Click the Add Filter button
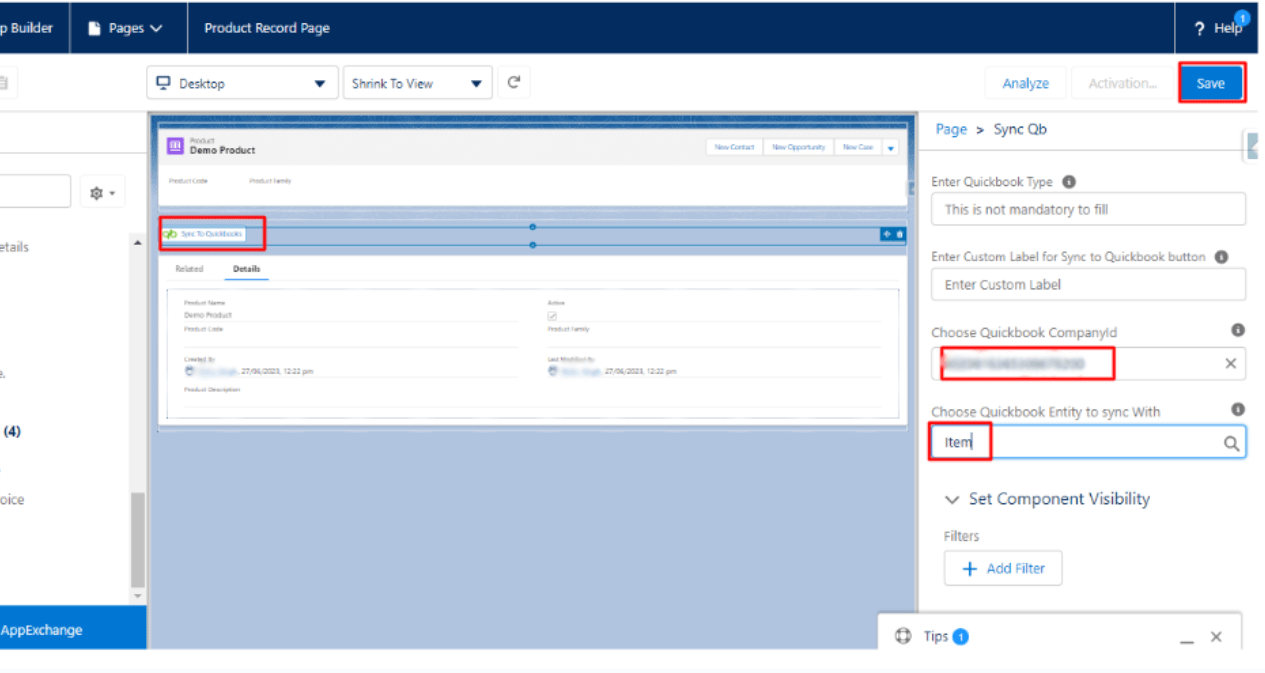Viewport: 1265px width, 673px height. [x=1003, y=568]
